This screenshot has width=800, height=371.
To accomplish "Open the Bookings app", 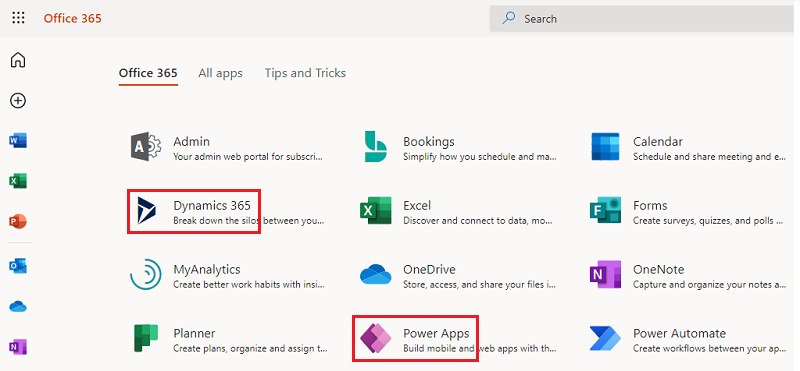I will point(459,147).
